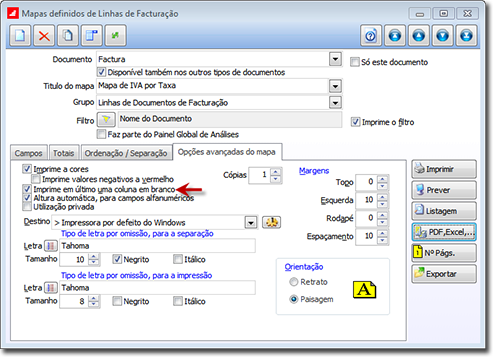This screenshot has height=361, width=496.
Task: Open the Ordenação / Separação tab
Action: (126, 153)
